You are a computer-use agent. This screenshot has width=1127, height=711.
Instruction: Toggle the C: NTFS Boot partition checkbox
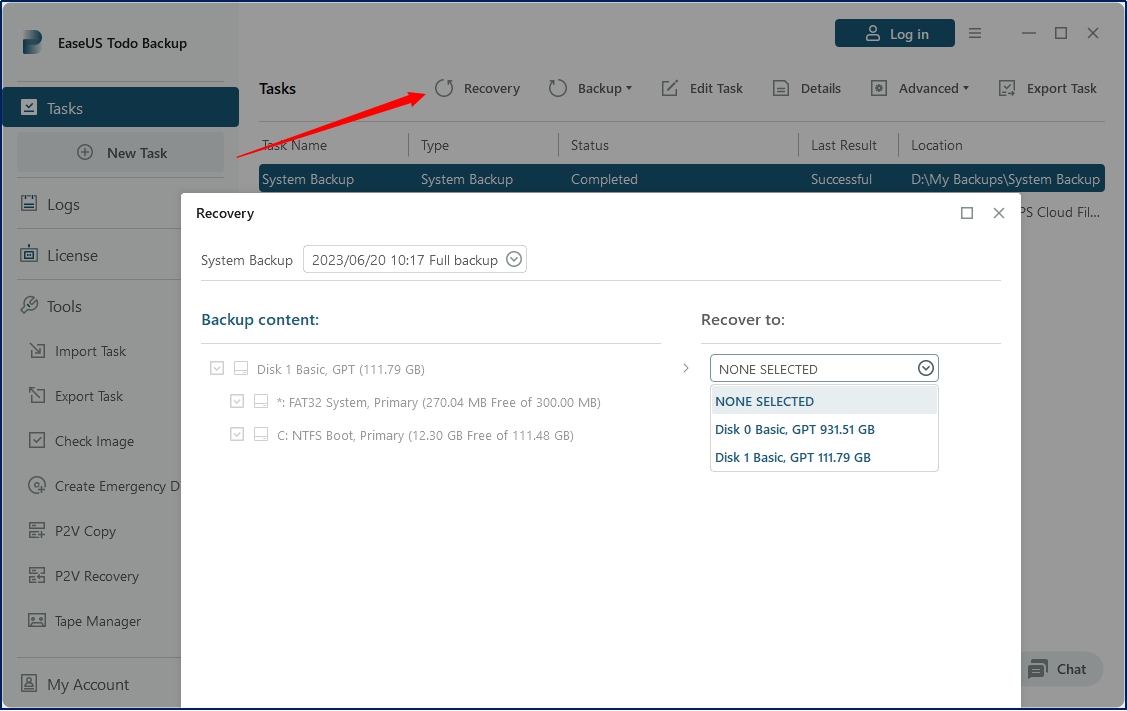[x=236, y=434]
